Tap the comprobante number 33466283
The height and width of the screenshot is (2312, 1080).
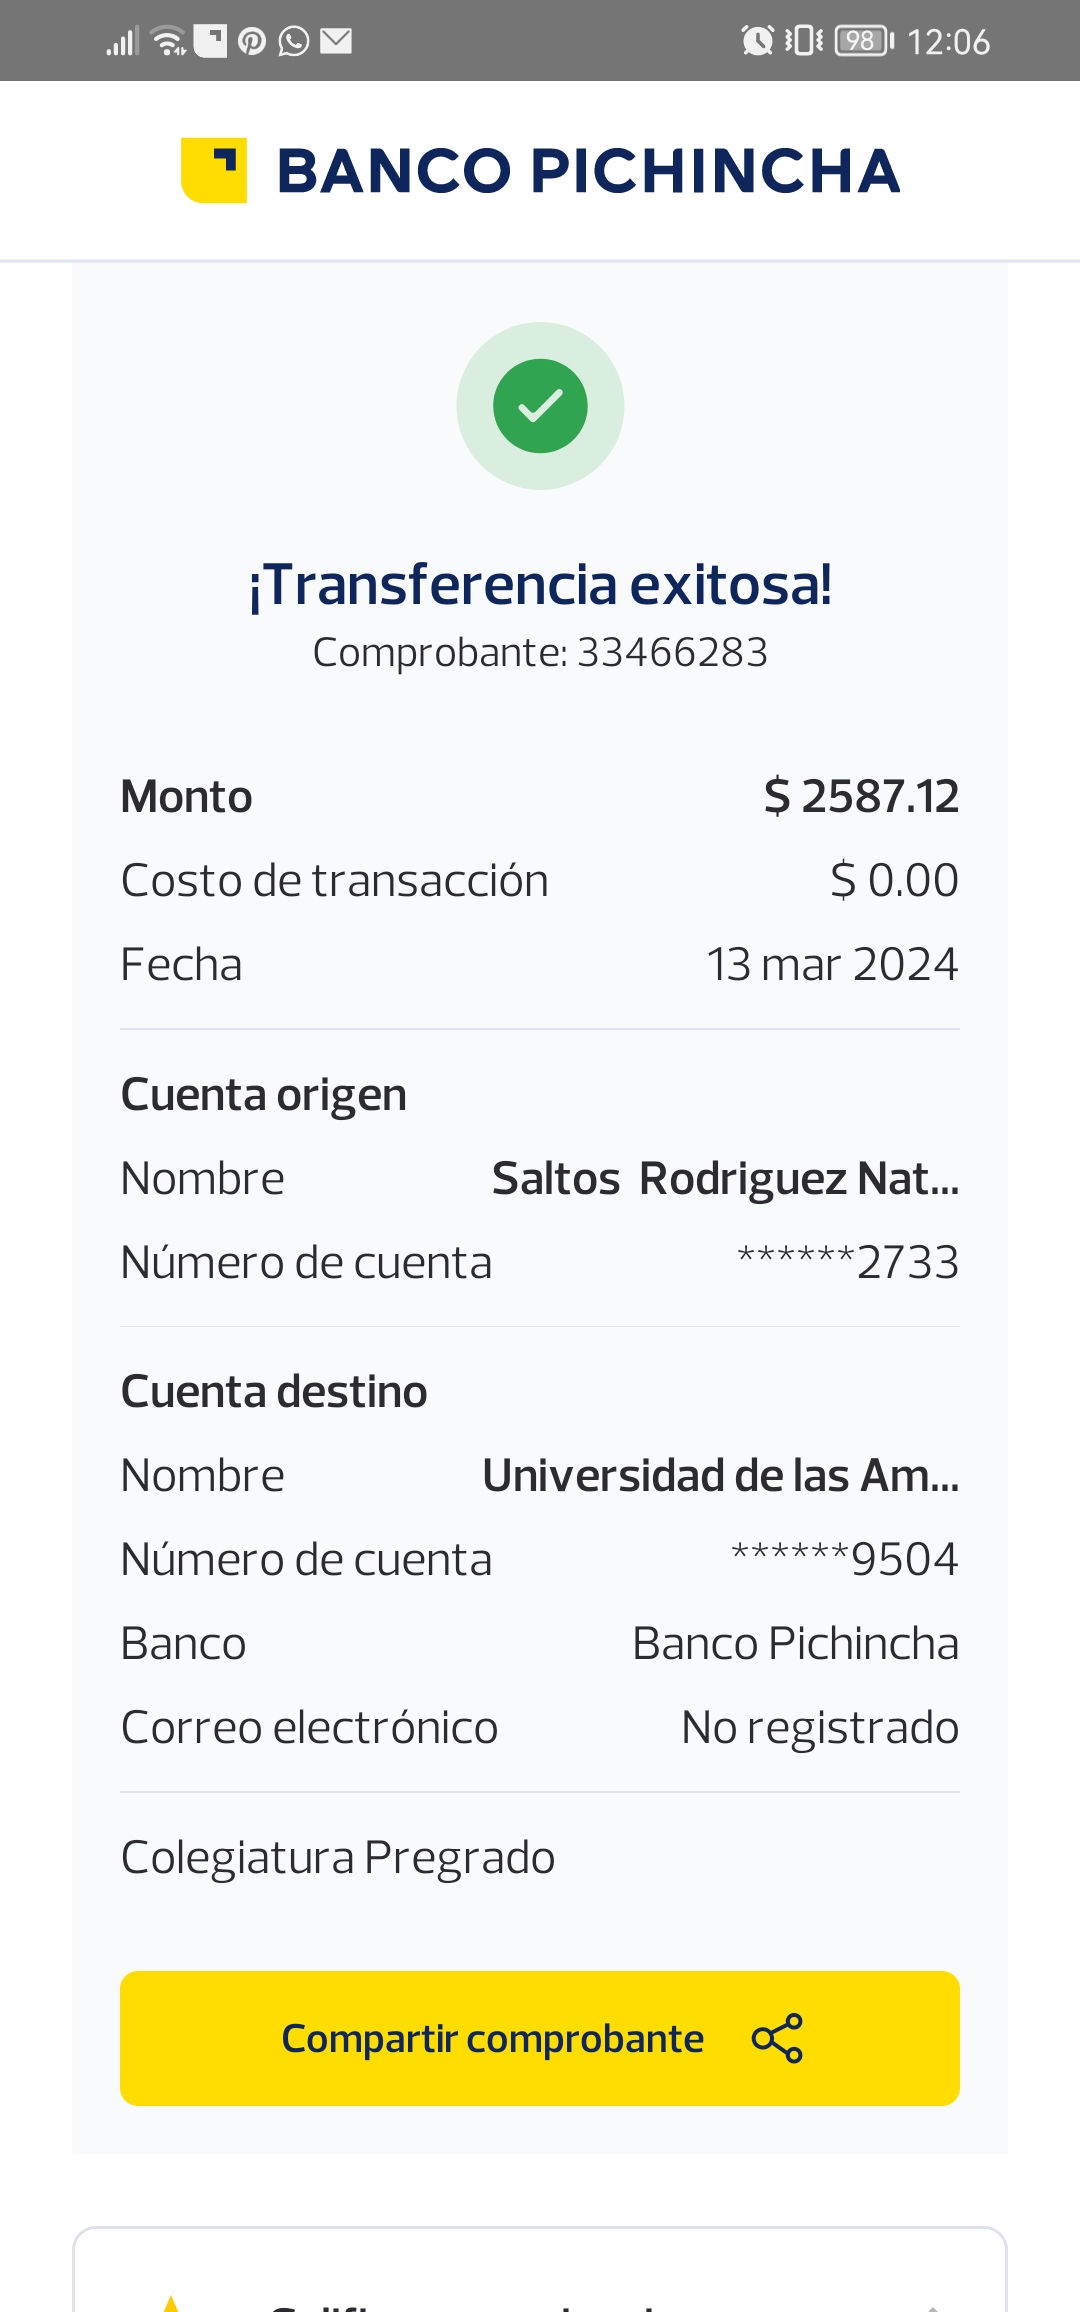(672, 653)
